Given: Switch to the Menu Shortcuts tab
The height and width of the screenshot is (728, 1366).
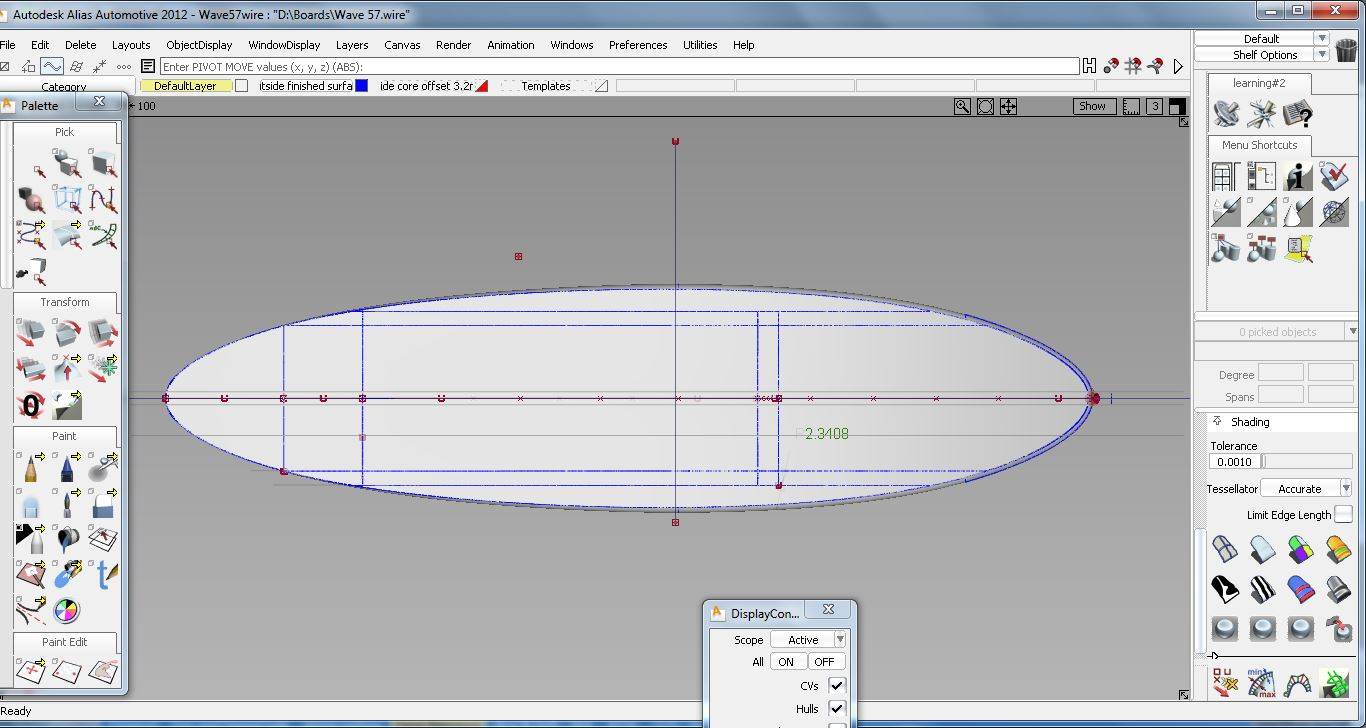Looking at the screenshot, I should pos(1258,145).
